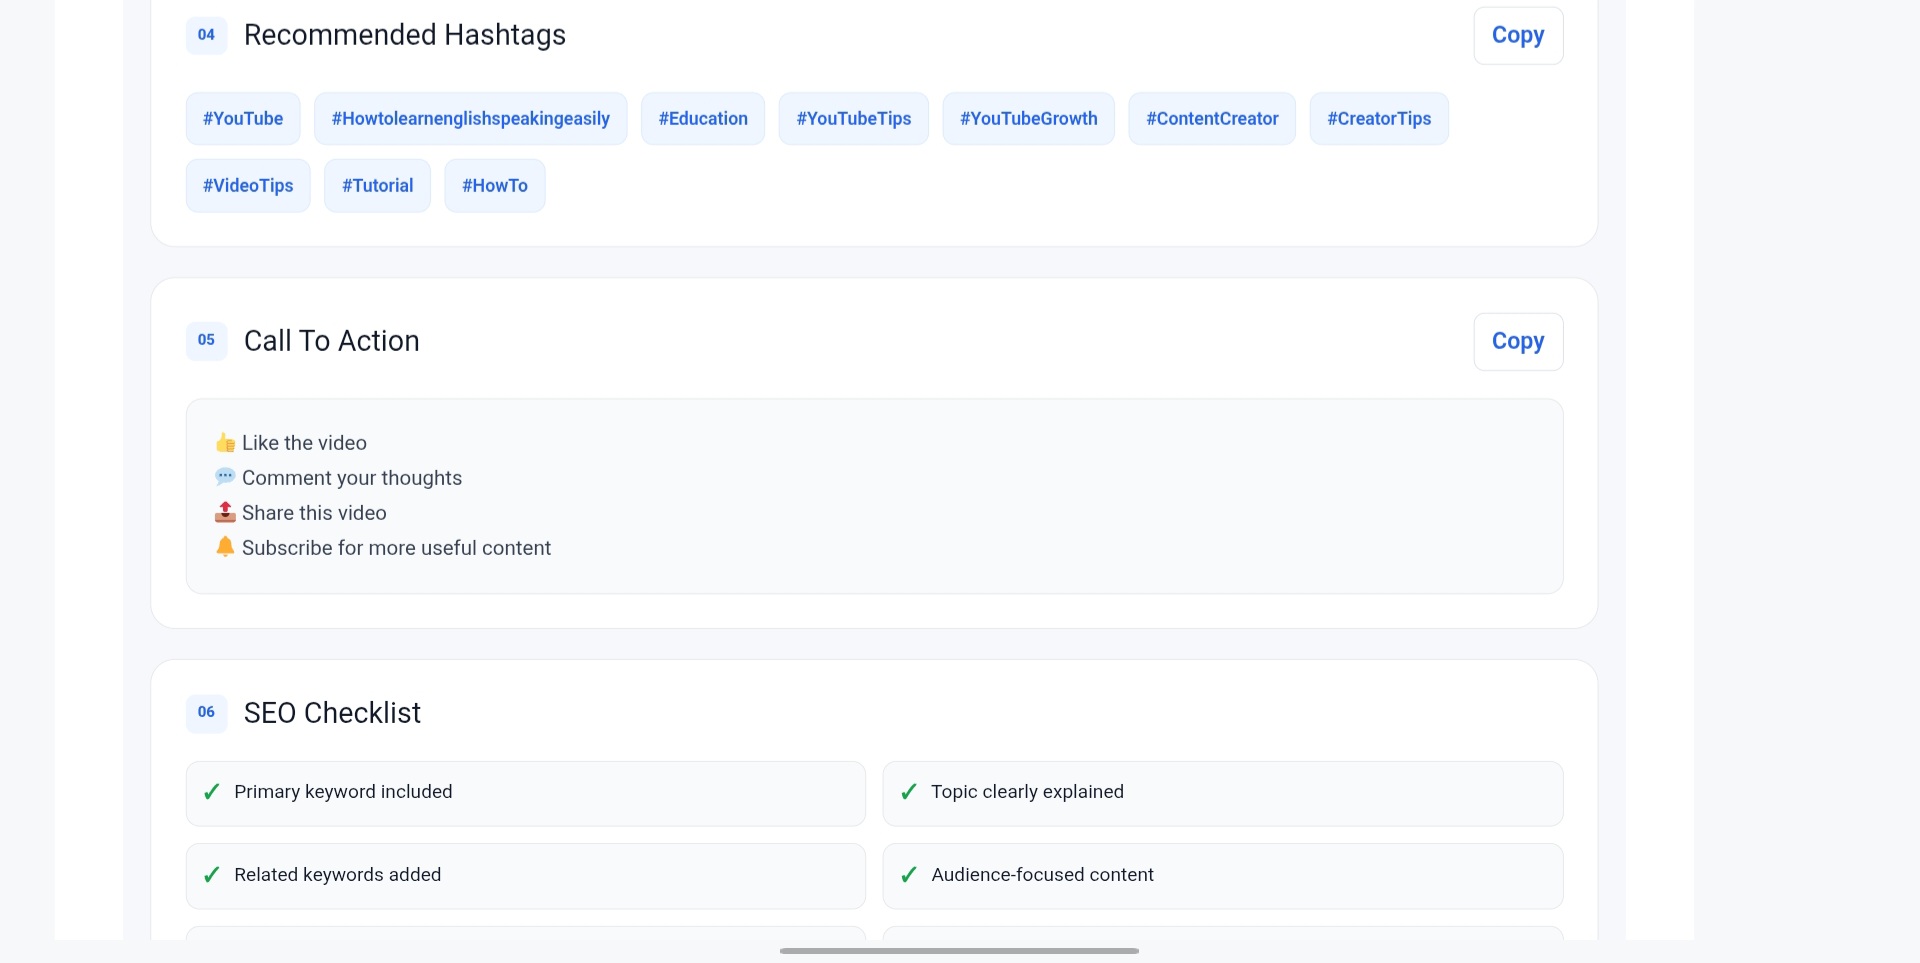Screen dimensions: 1920x963
Task: Click the text Share this video
Action: point(314,513)
